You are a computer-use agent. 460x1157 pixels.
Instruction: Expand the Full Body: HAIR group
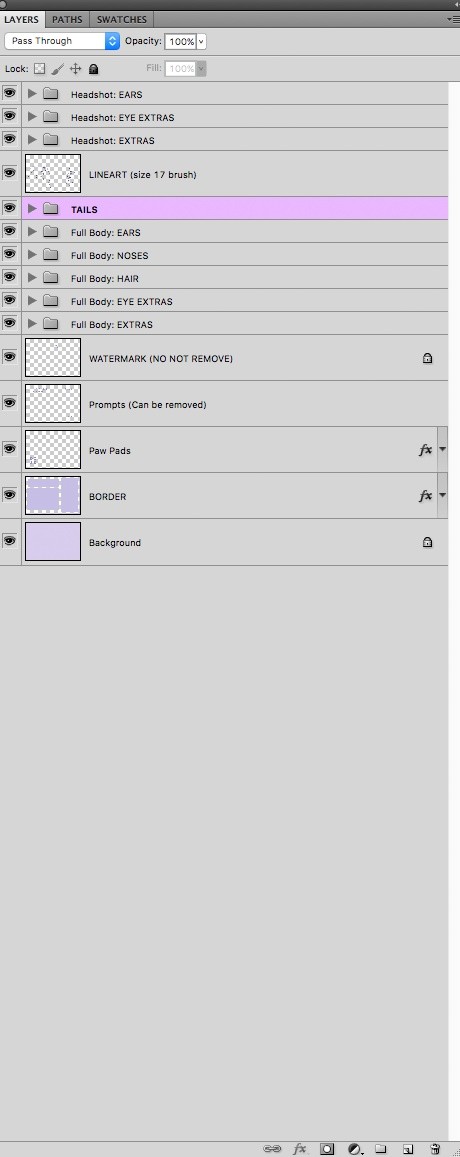(32, 278)
